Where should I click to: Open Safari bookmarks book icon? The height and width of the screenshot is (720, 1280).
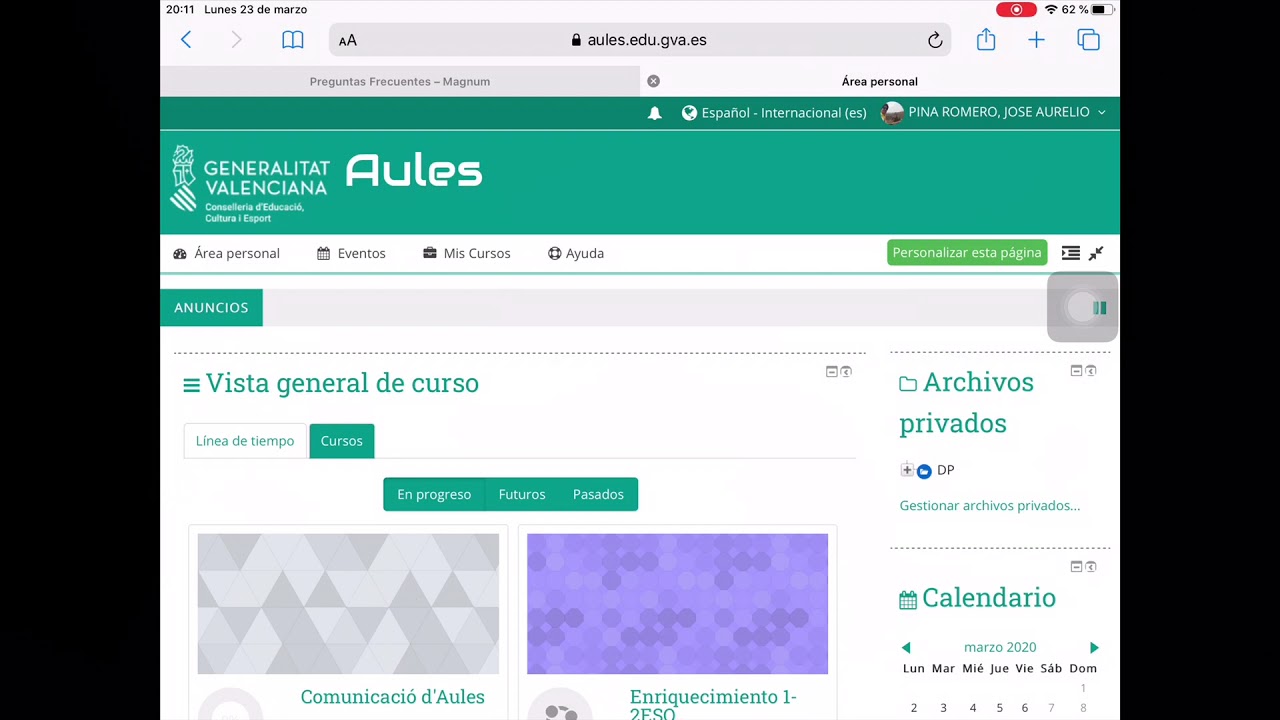[292, 40]
